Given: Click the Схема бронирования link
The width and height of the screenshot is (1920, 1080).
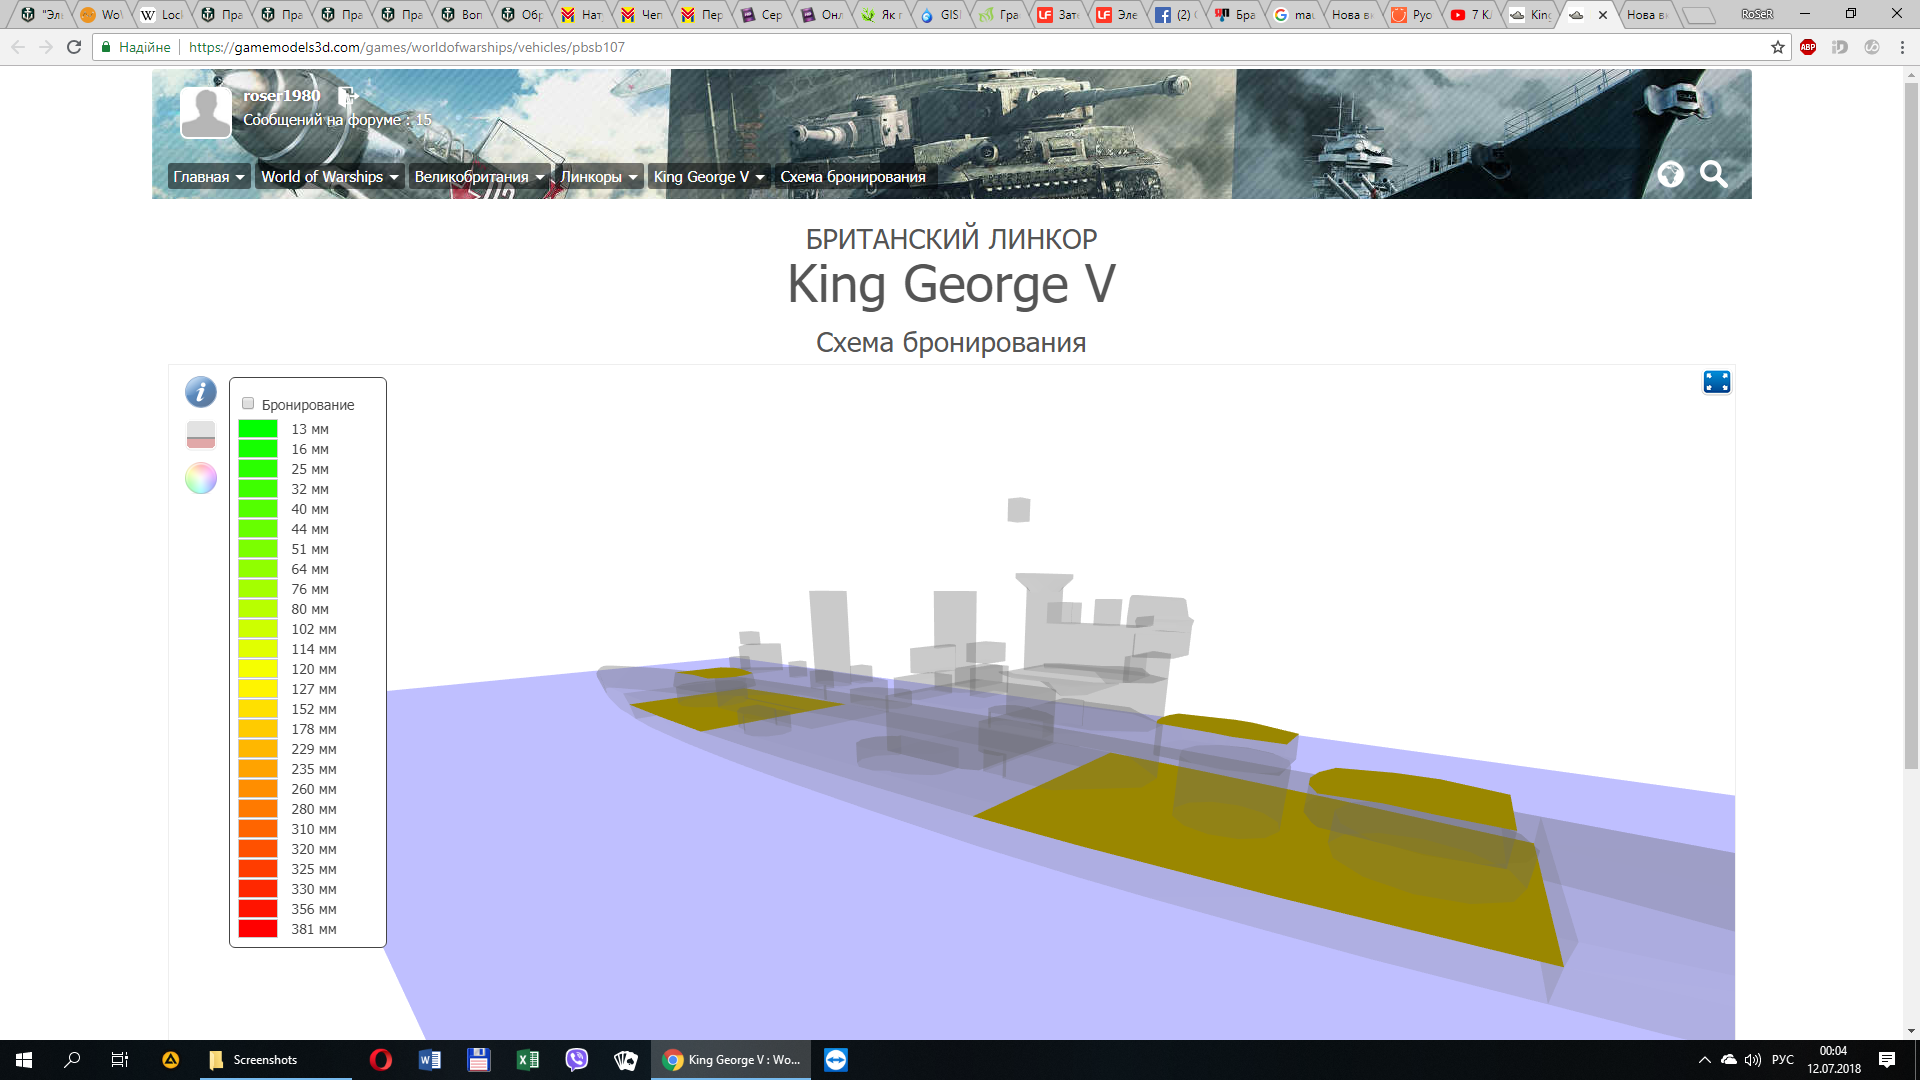Looking at the screenshot, I should 853,177.
